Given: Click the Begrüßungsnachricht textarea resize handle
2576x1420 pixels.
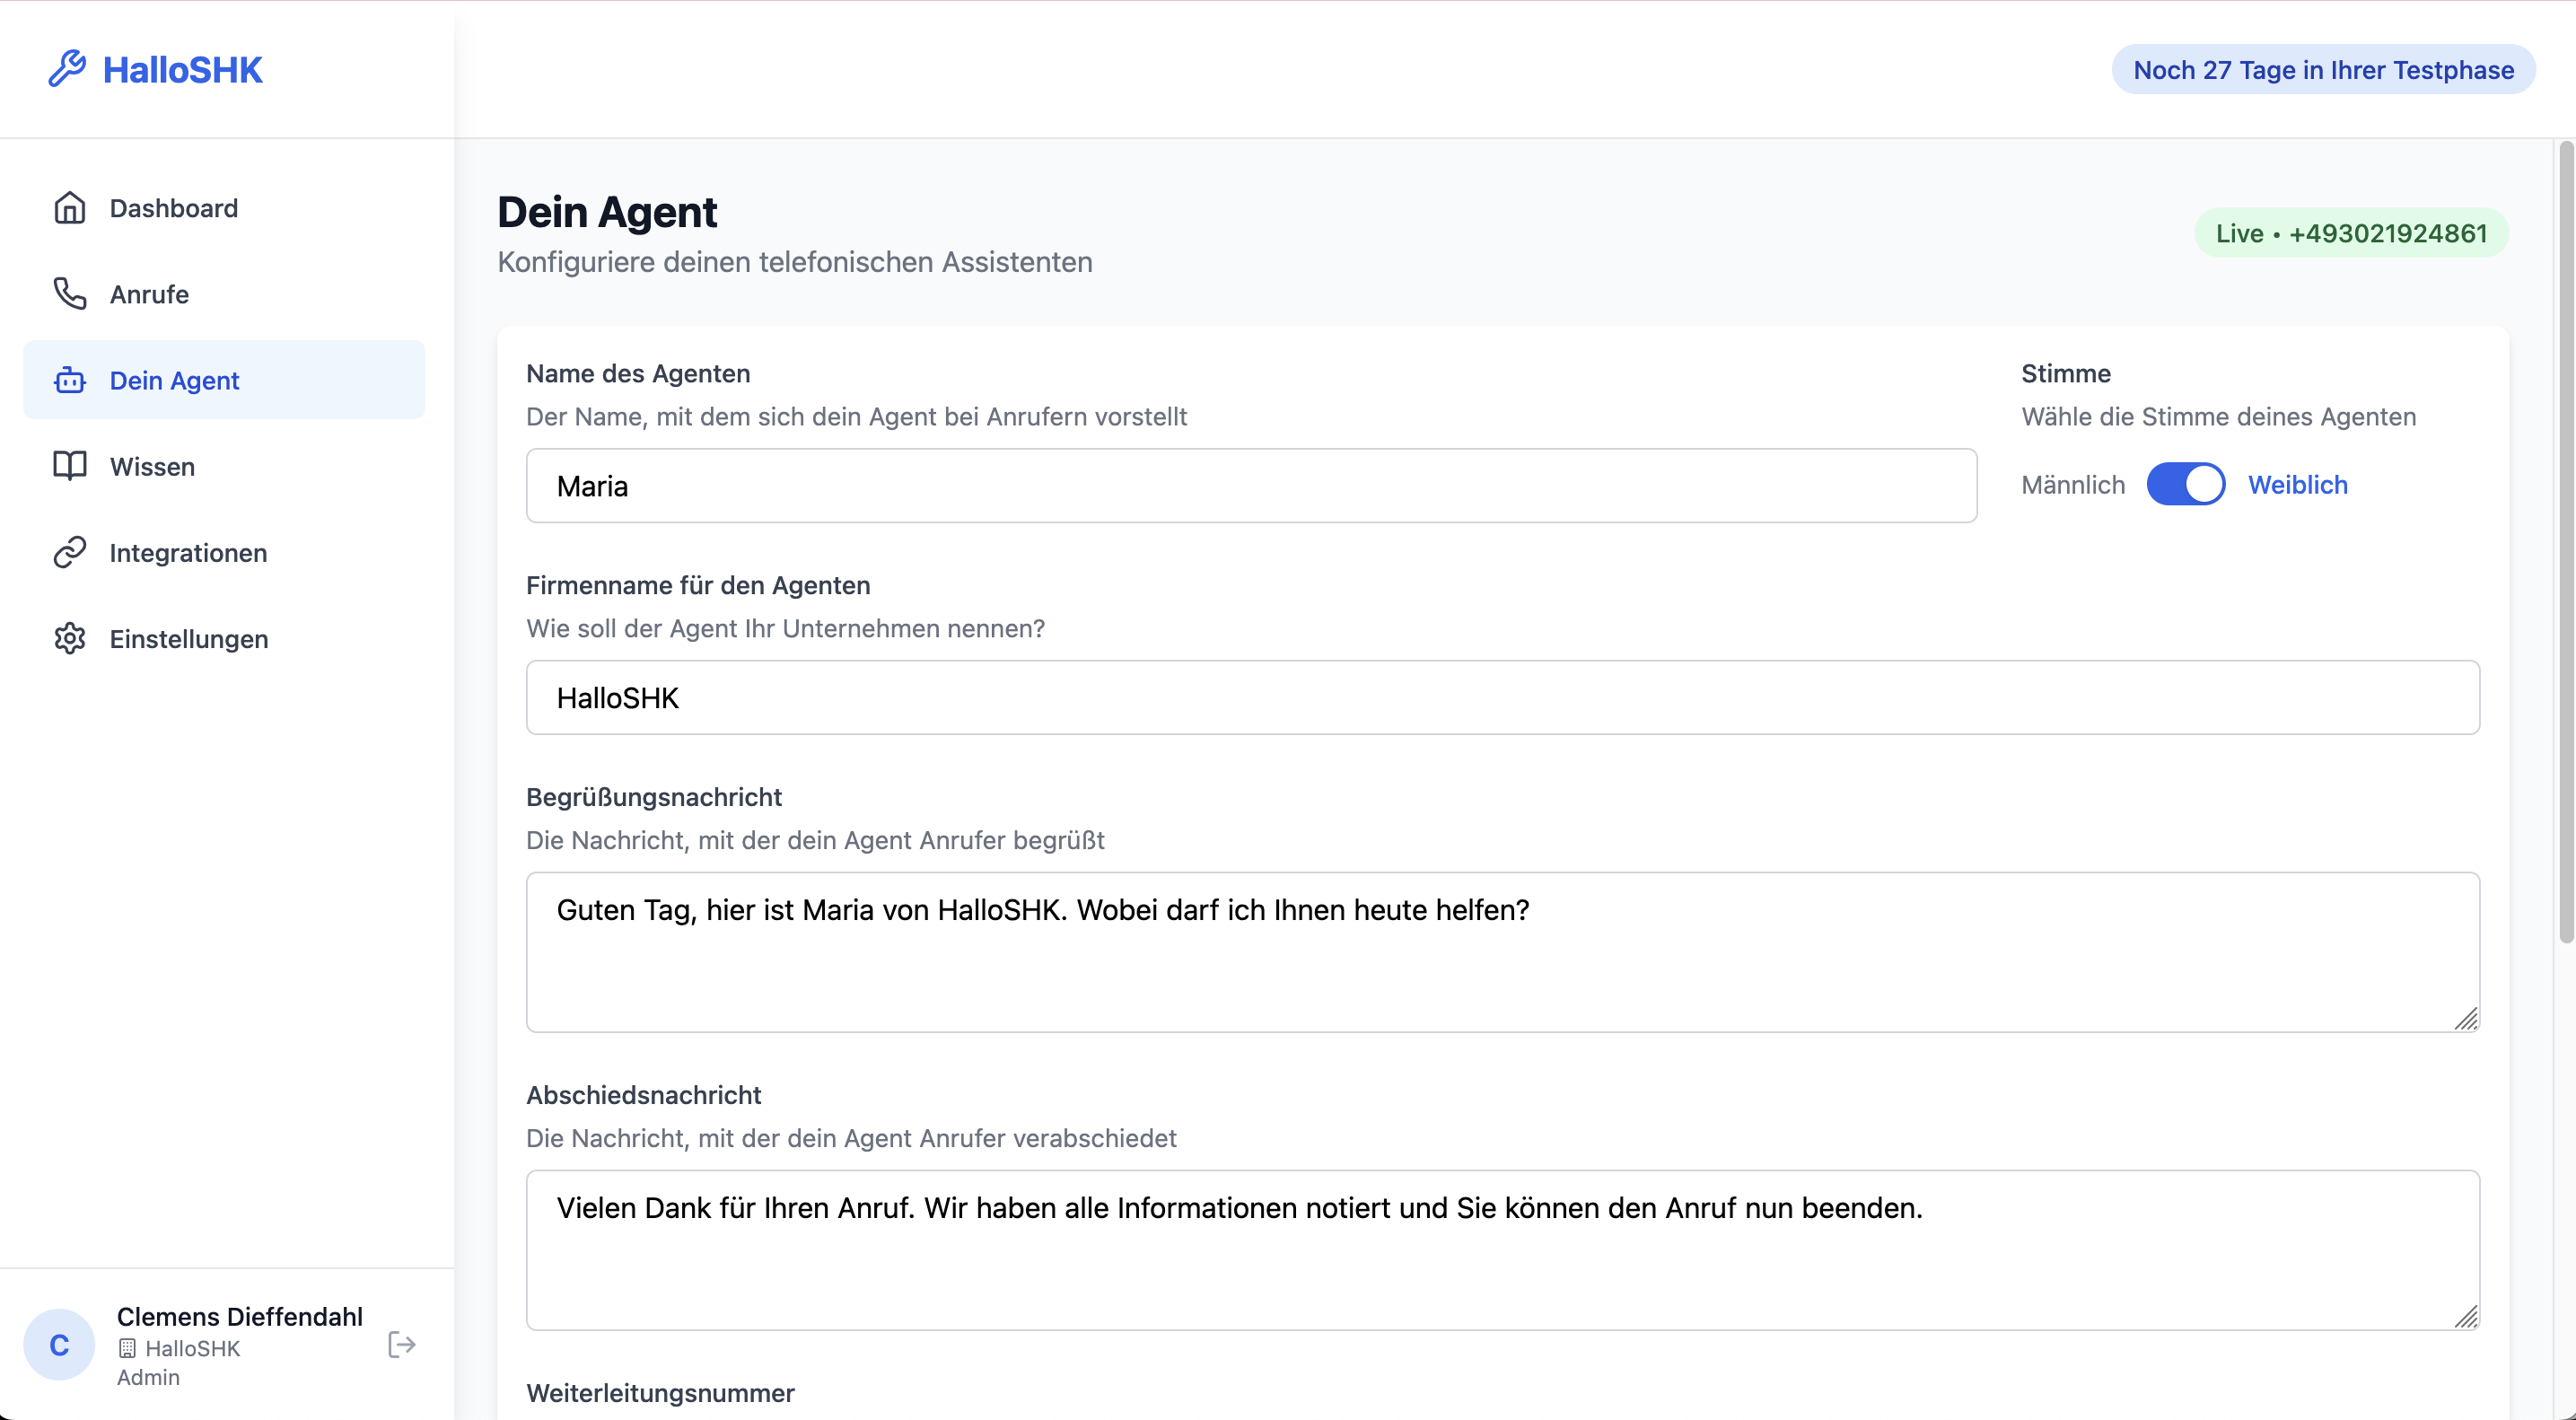Looking at the screenshot, I should (x=2467, y=1018).
